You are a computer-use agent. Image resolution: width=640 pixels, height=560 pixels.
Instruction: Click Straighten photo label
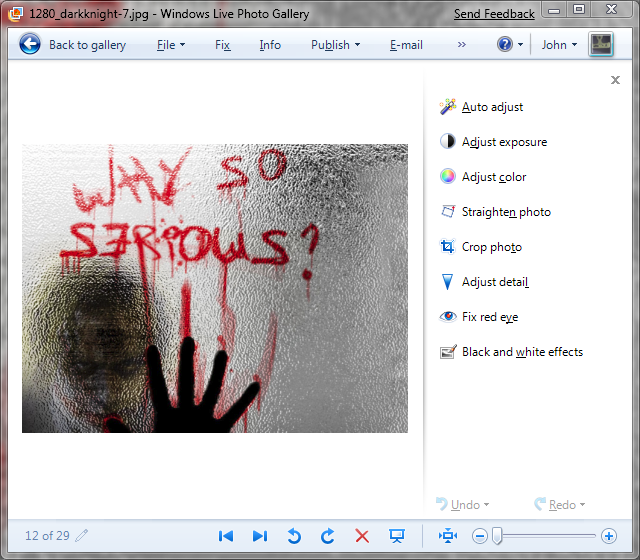click(x=506, y=212)
